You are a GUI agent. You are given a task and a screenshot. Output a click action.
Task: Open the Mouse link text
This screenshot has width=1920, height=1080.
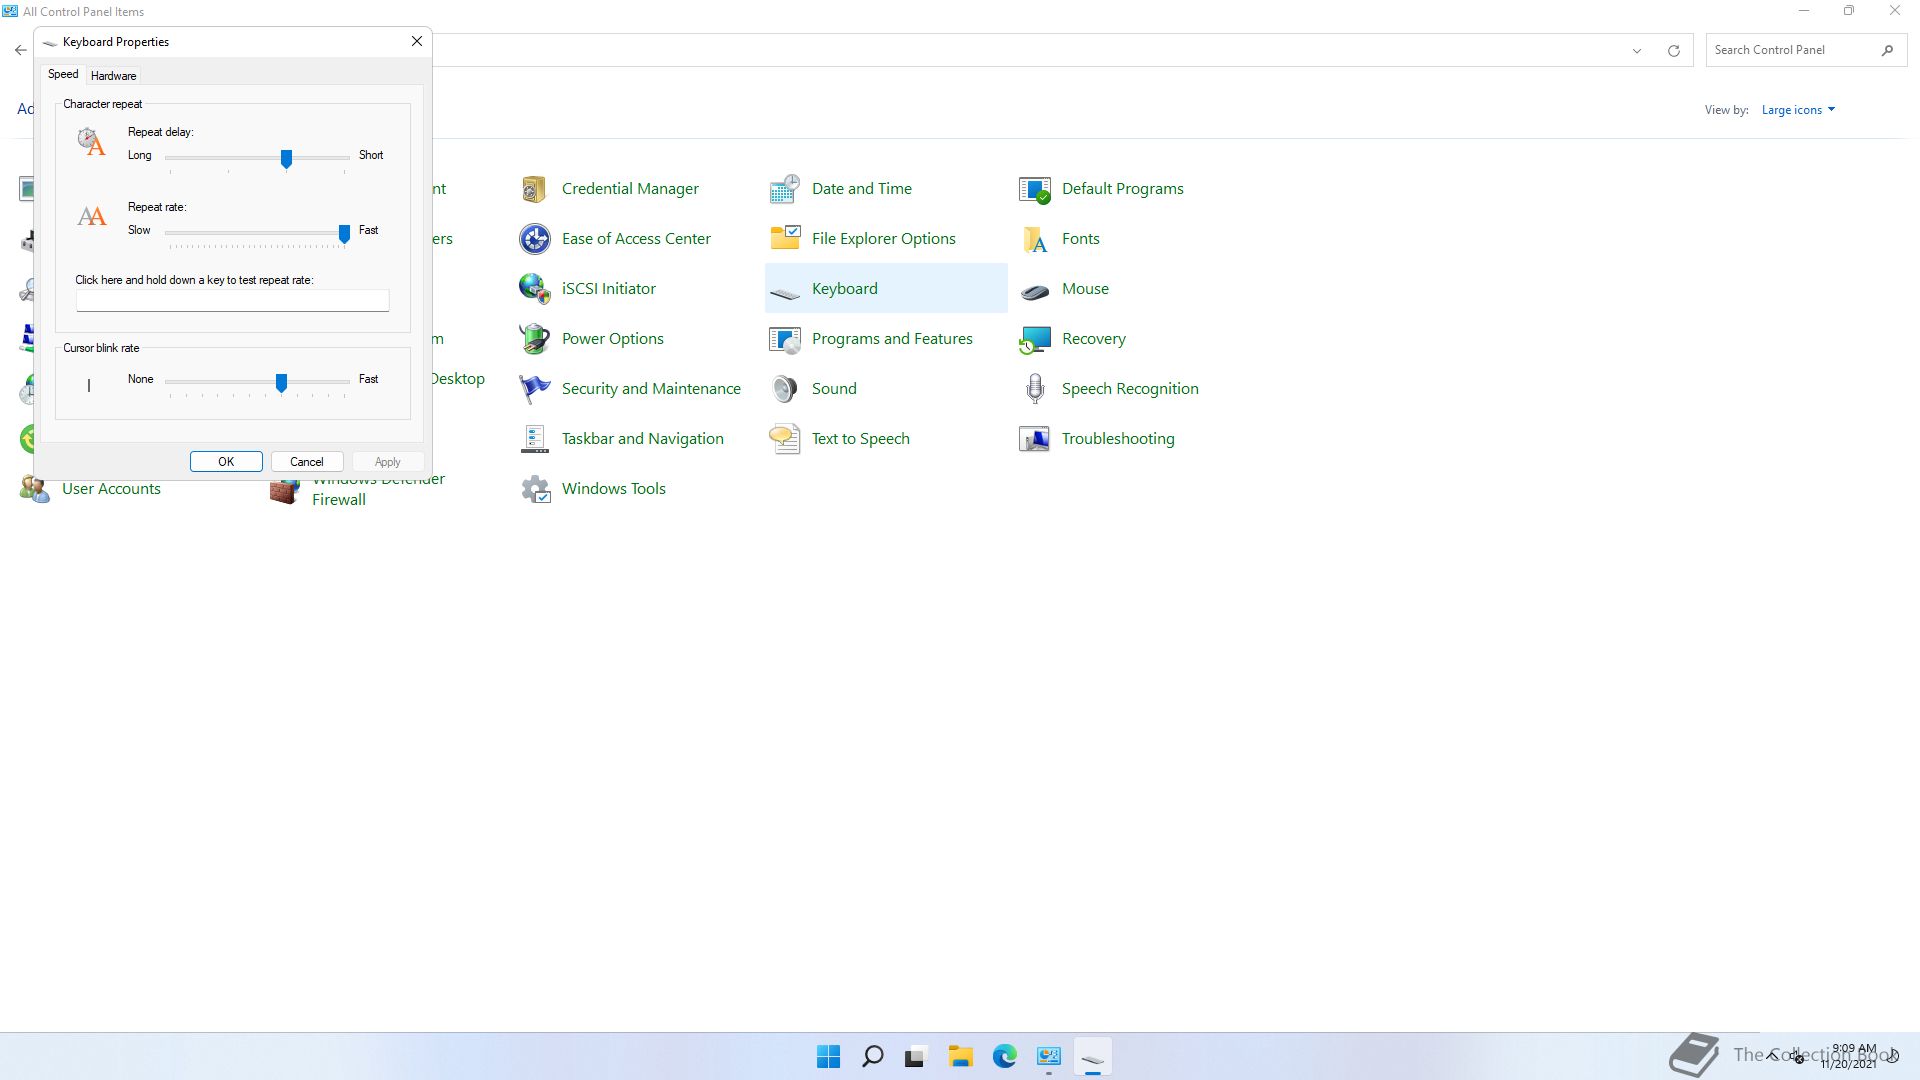pyautogui.click(x=1085, y=289)
